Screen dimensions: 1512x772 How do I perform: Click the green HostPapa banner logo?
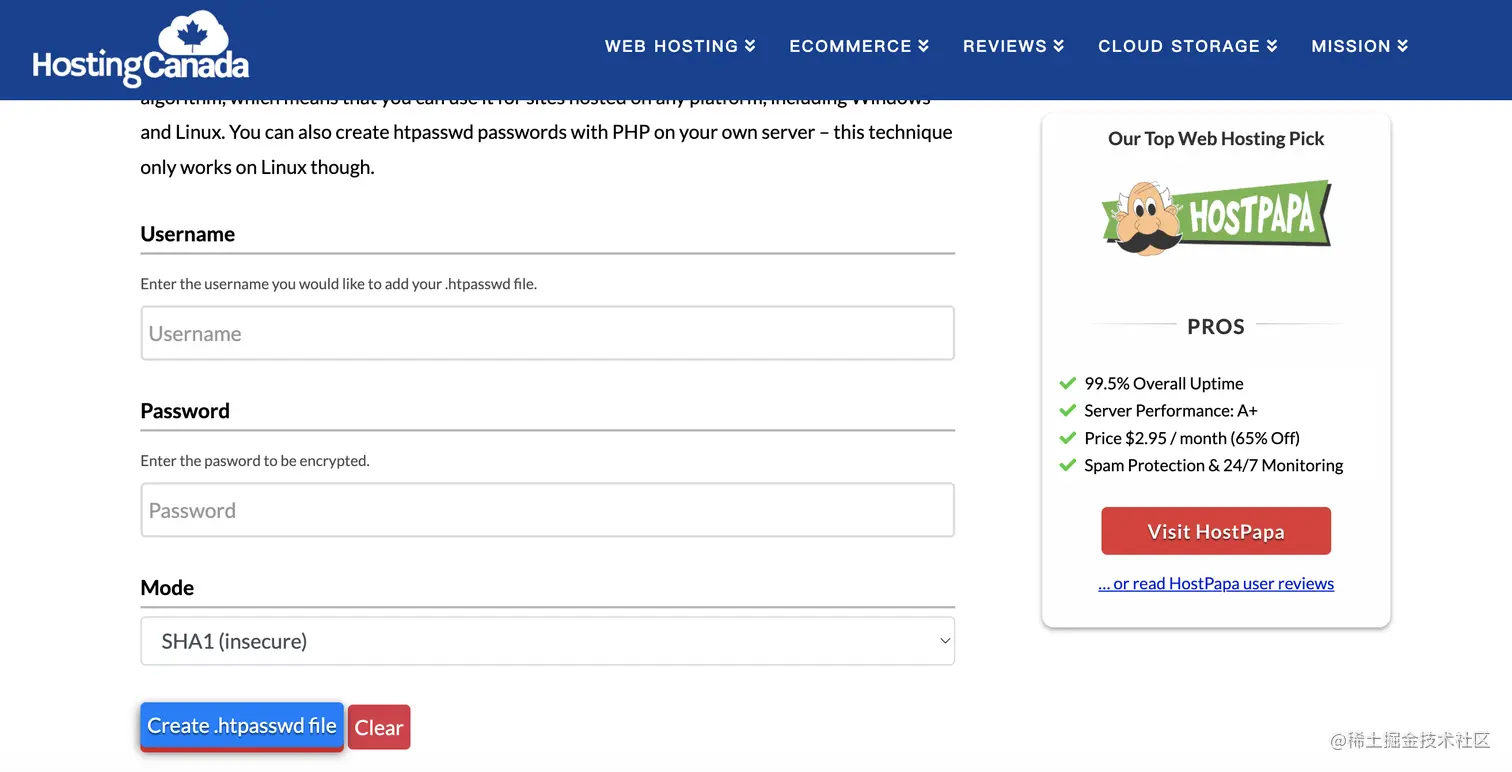coord(1255,213)
